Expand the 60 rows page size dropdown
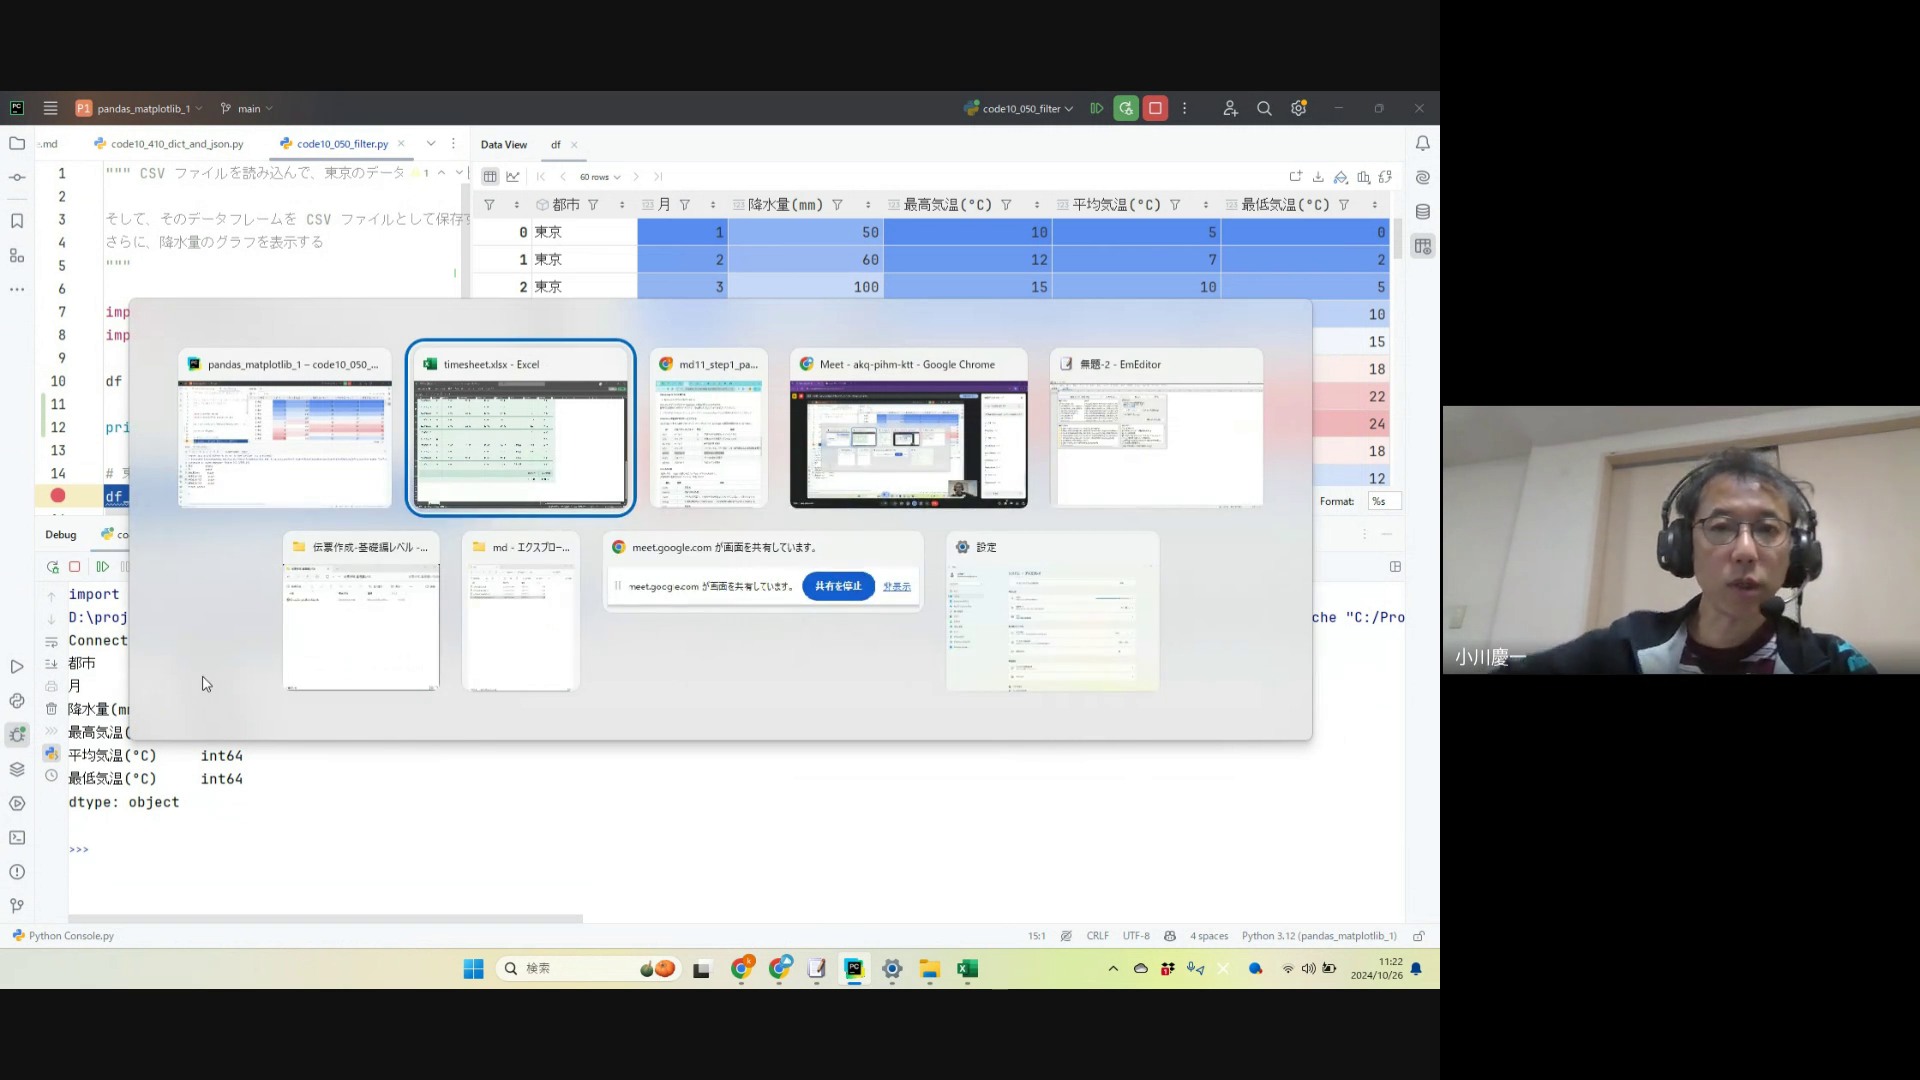The width and height of the screenshot is (1920, 1080). pyautogui.click(x=600, y=177)
